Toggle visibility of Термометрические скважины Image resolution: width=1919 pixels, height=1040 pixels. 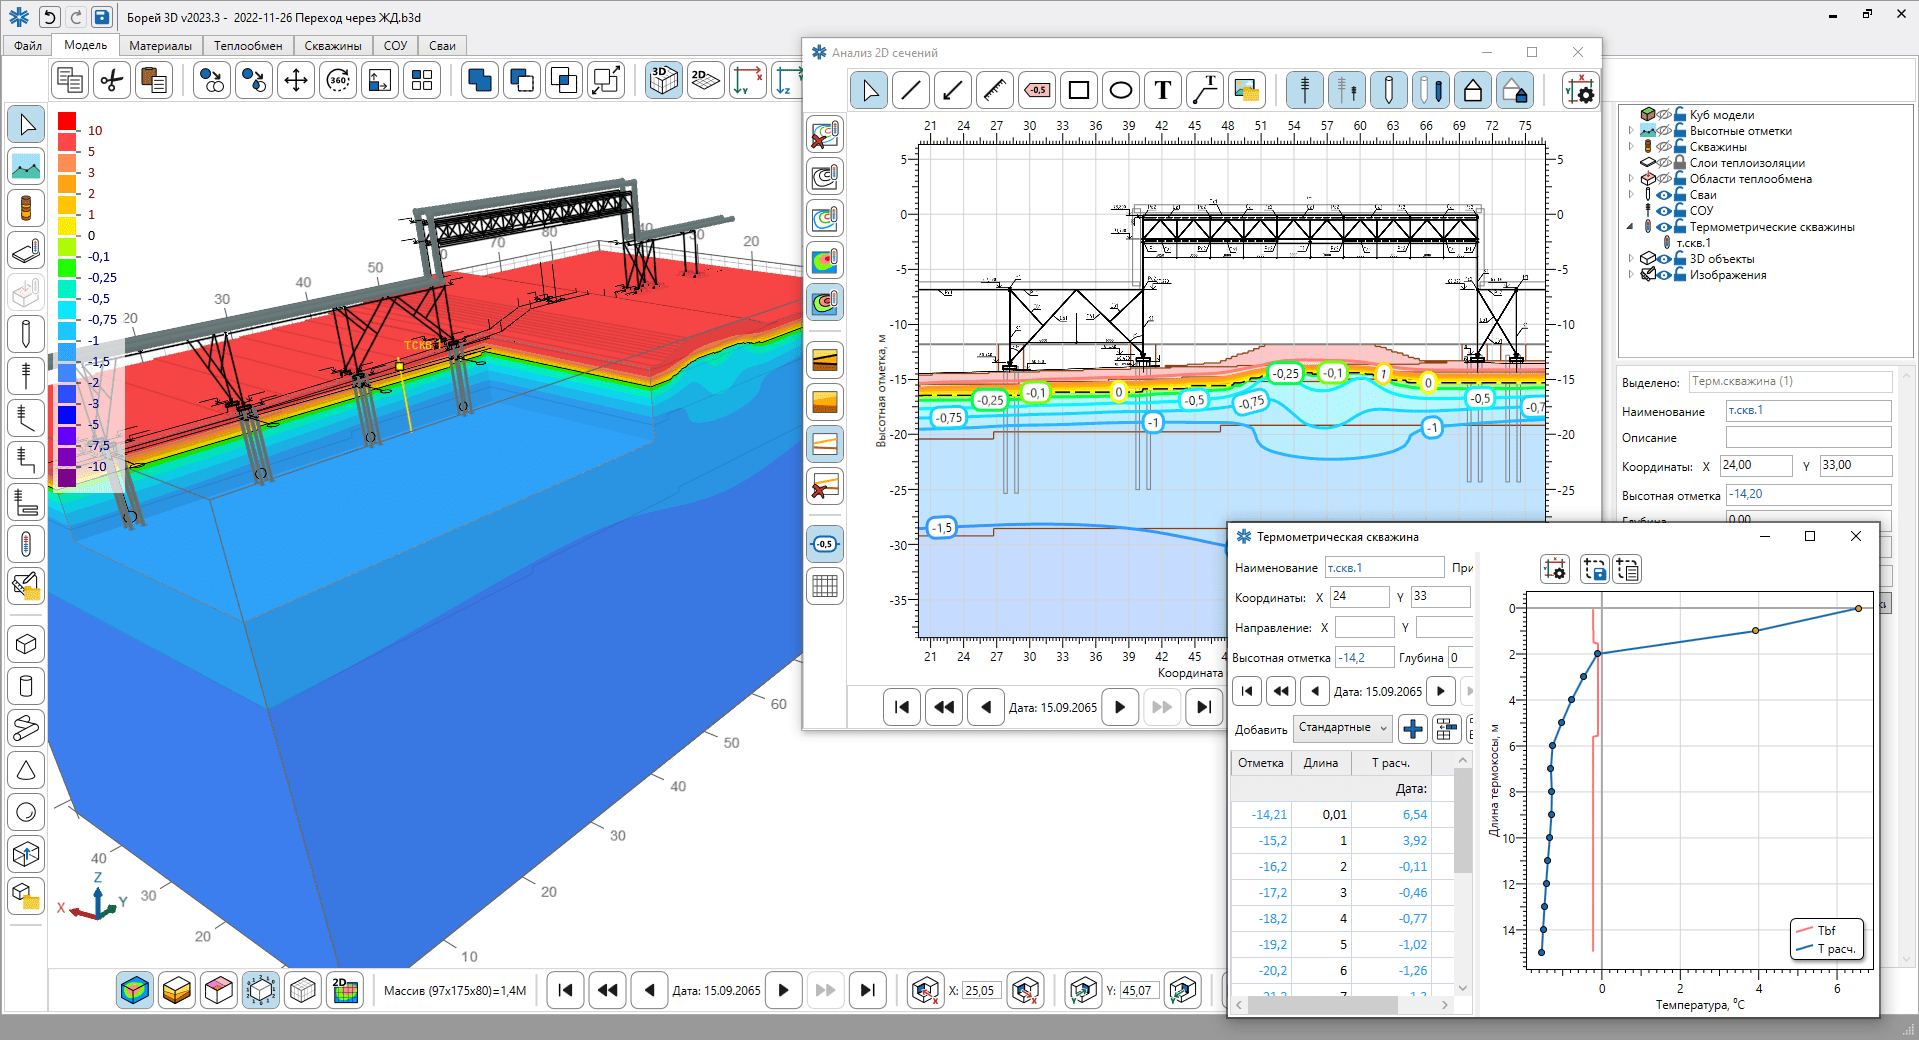[x=1664, y=227]
